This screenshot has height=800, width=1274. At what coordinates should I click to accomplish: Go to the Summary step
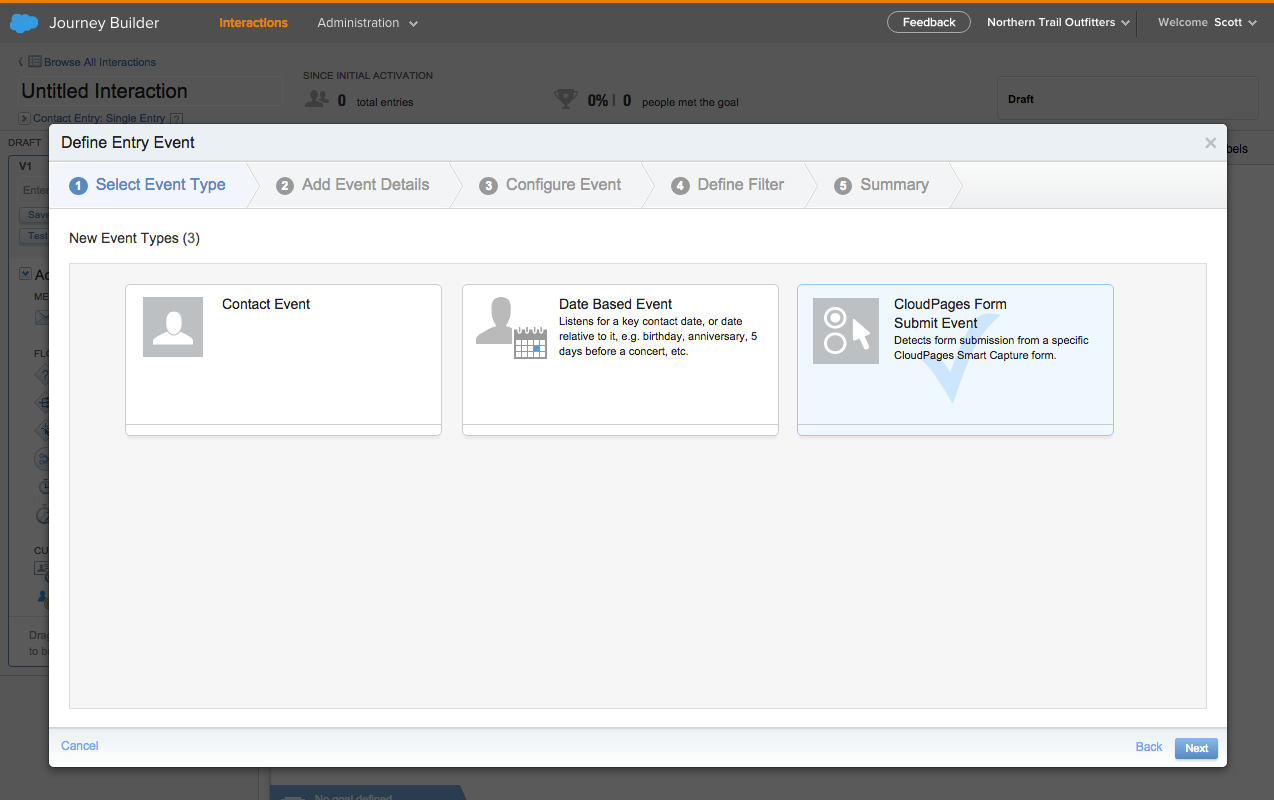893,185
